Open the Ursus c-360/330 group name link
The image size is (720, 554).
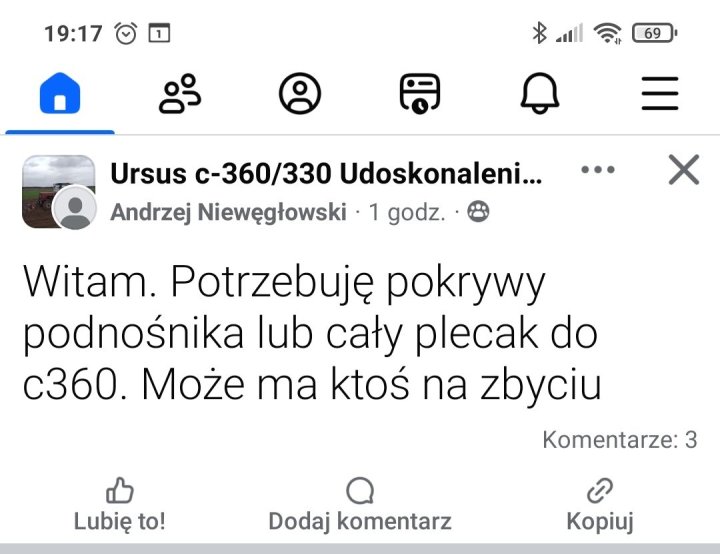[326, 174]
